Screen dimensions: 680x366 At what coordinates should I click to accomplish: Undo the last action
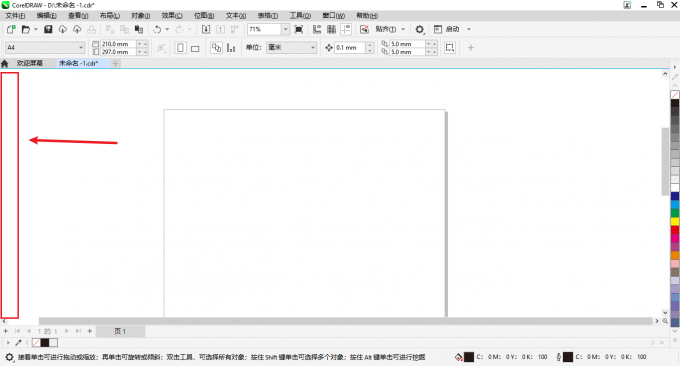pos(157,29)
